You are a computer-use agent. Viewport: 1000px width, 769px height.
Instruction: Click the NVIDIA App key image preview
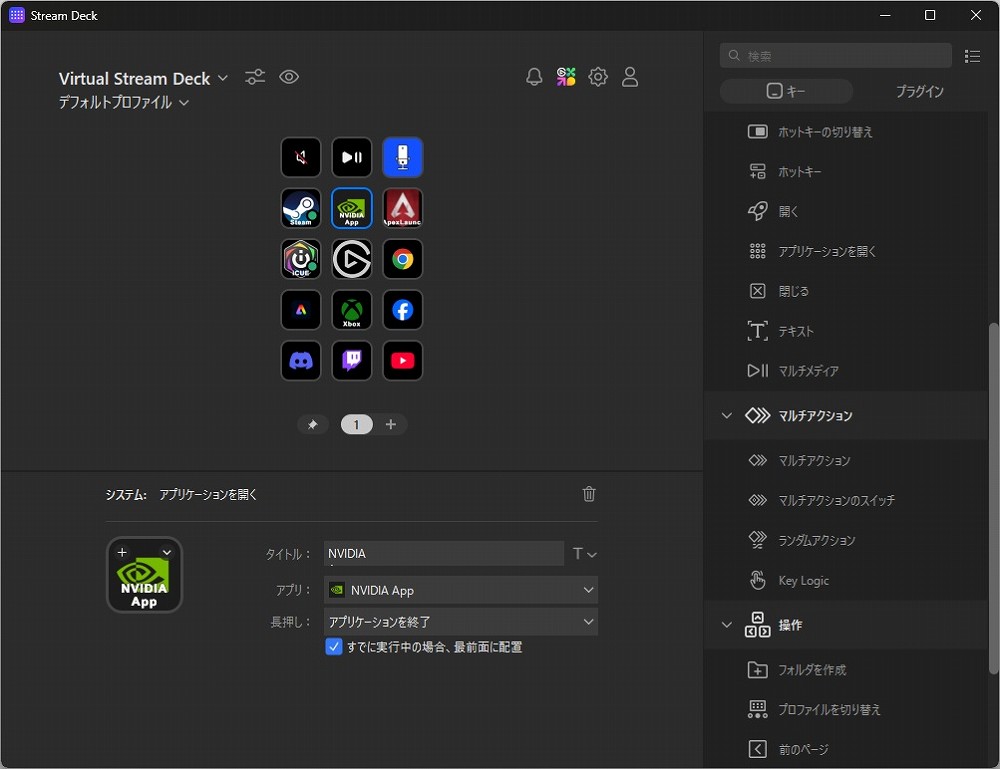pyautogui.click(x=144, y=575)
